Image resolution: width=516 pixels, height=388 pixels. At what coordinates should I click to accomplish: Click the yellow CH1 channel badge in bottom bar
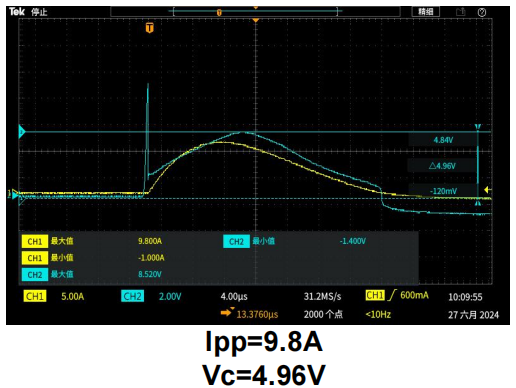pyautogui.click(x=35, y=296)
